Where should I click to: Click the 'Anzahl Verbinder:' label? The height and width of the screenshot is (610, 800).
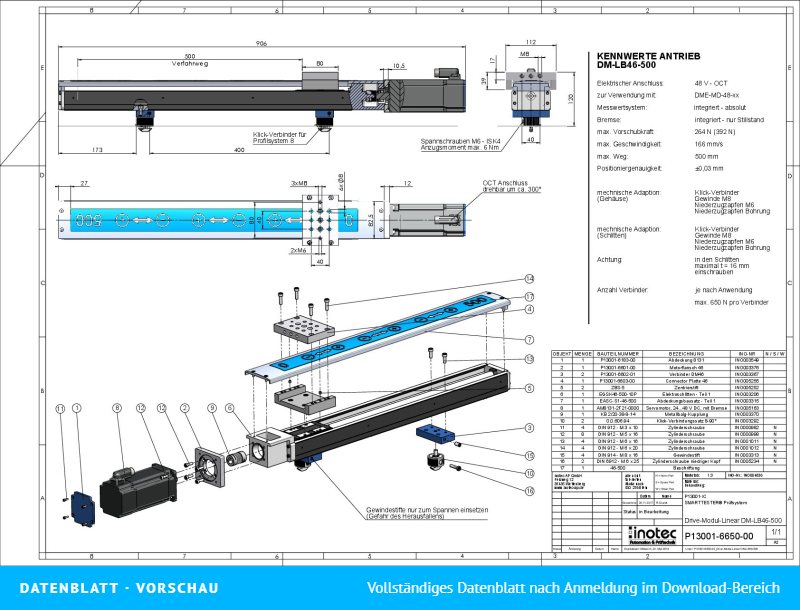tap(622, 290)
